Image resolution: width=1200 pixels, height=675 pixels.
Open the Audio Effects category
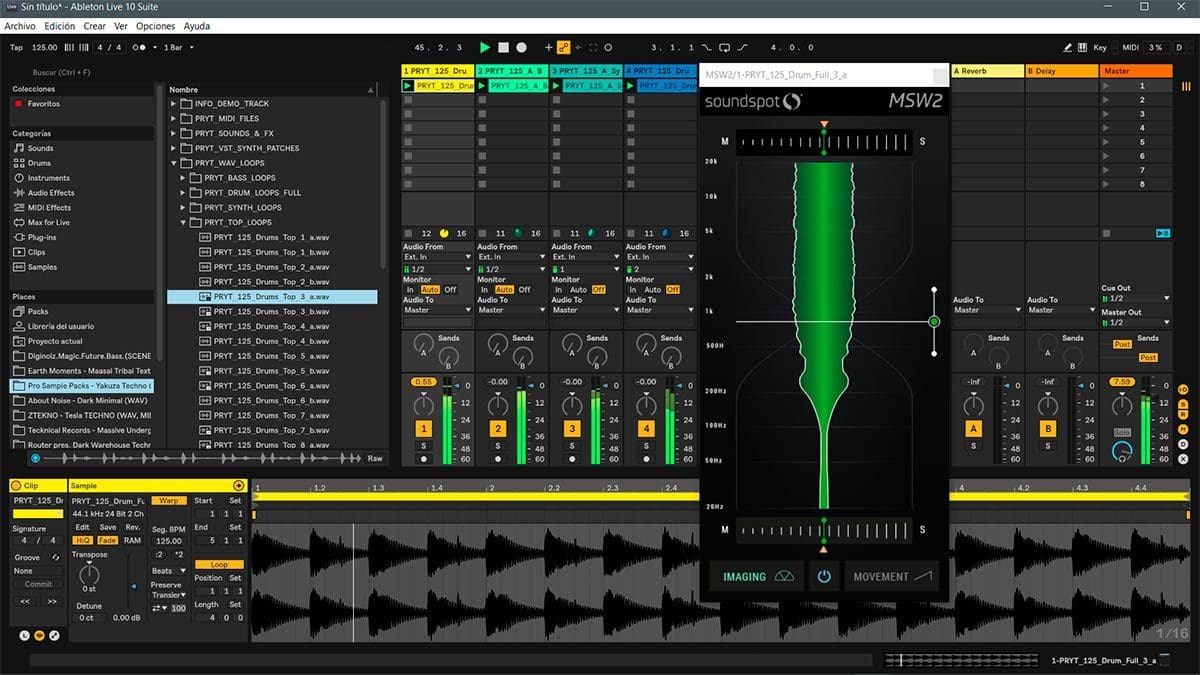pyautogui.click(x=51, y=193)
